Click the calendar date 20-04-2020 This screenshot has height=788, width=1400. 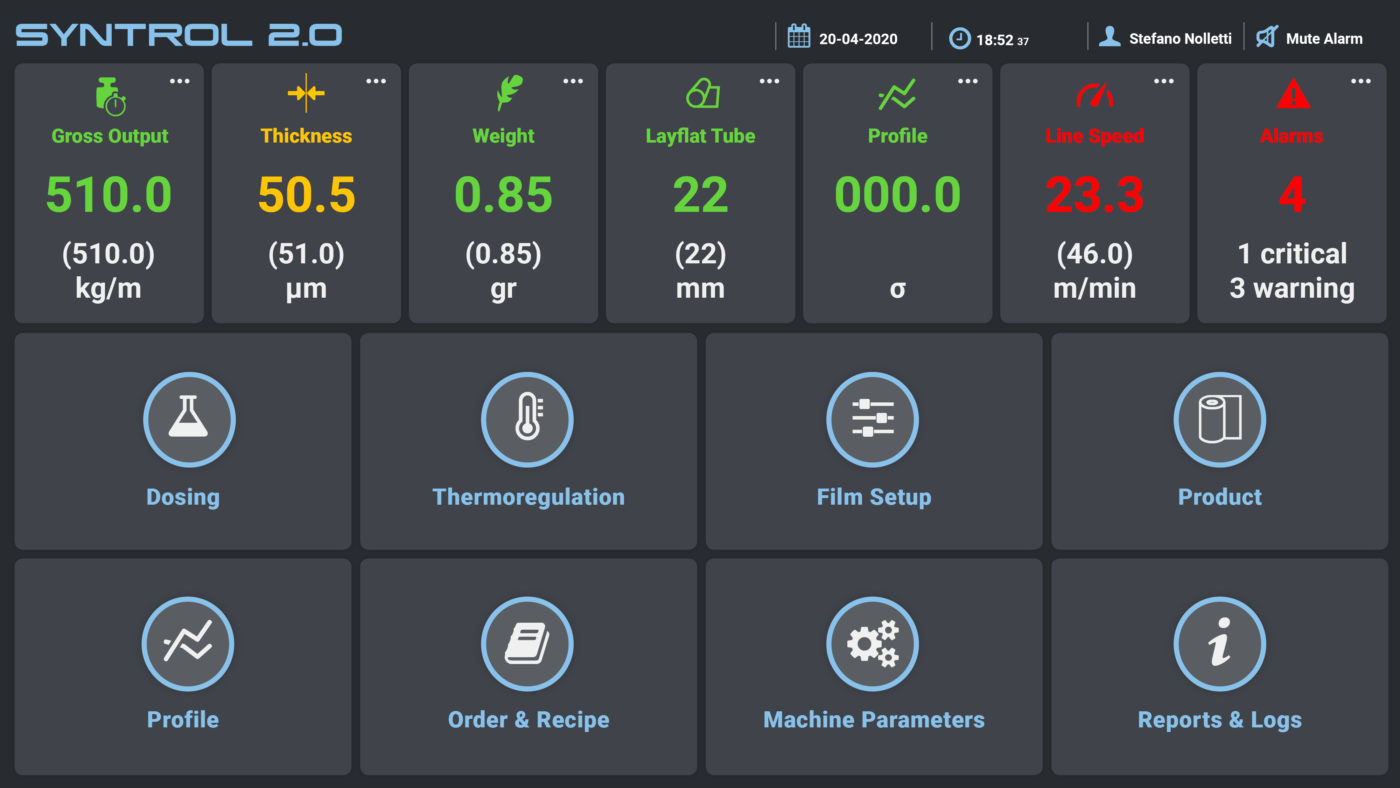pos(843,38)
